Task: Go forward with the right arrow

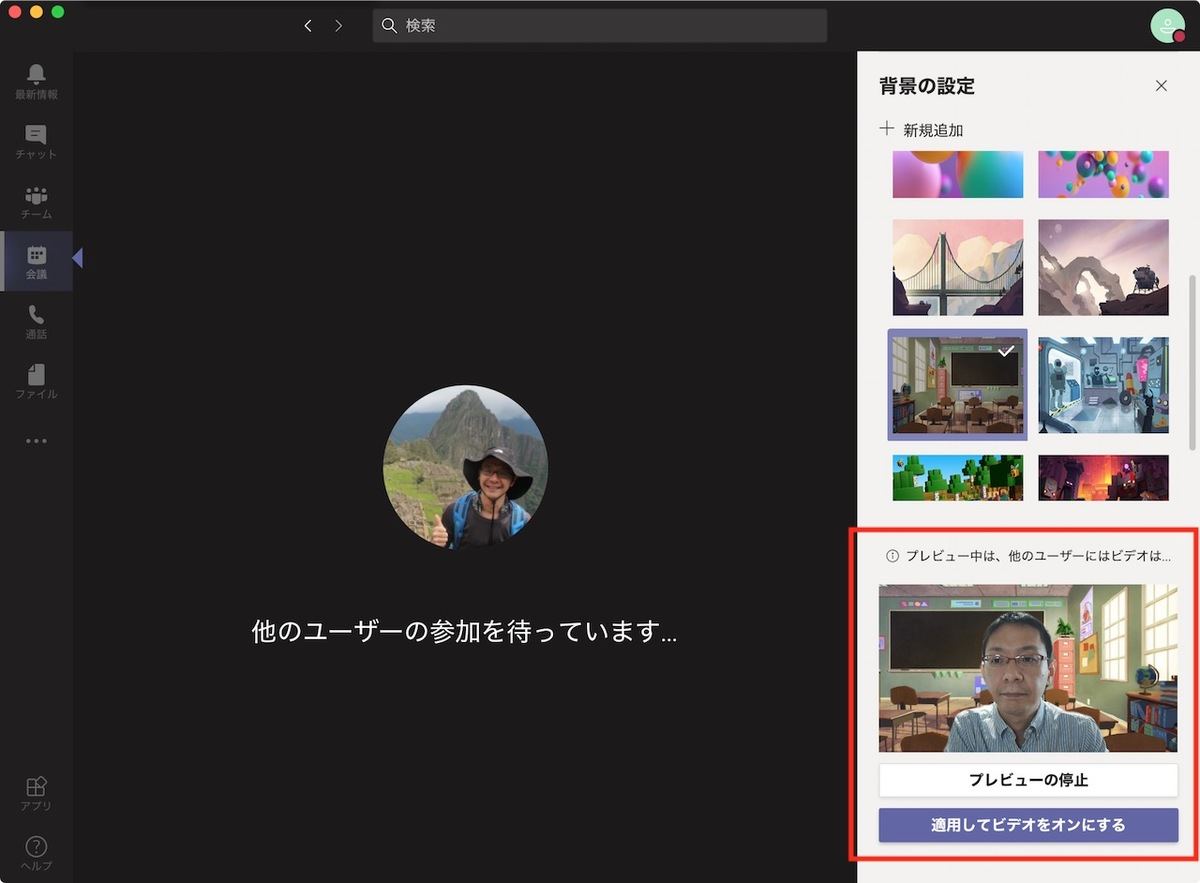Action: [x=338, y=25]
